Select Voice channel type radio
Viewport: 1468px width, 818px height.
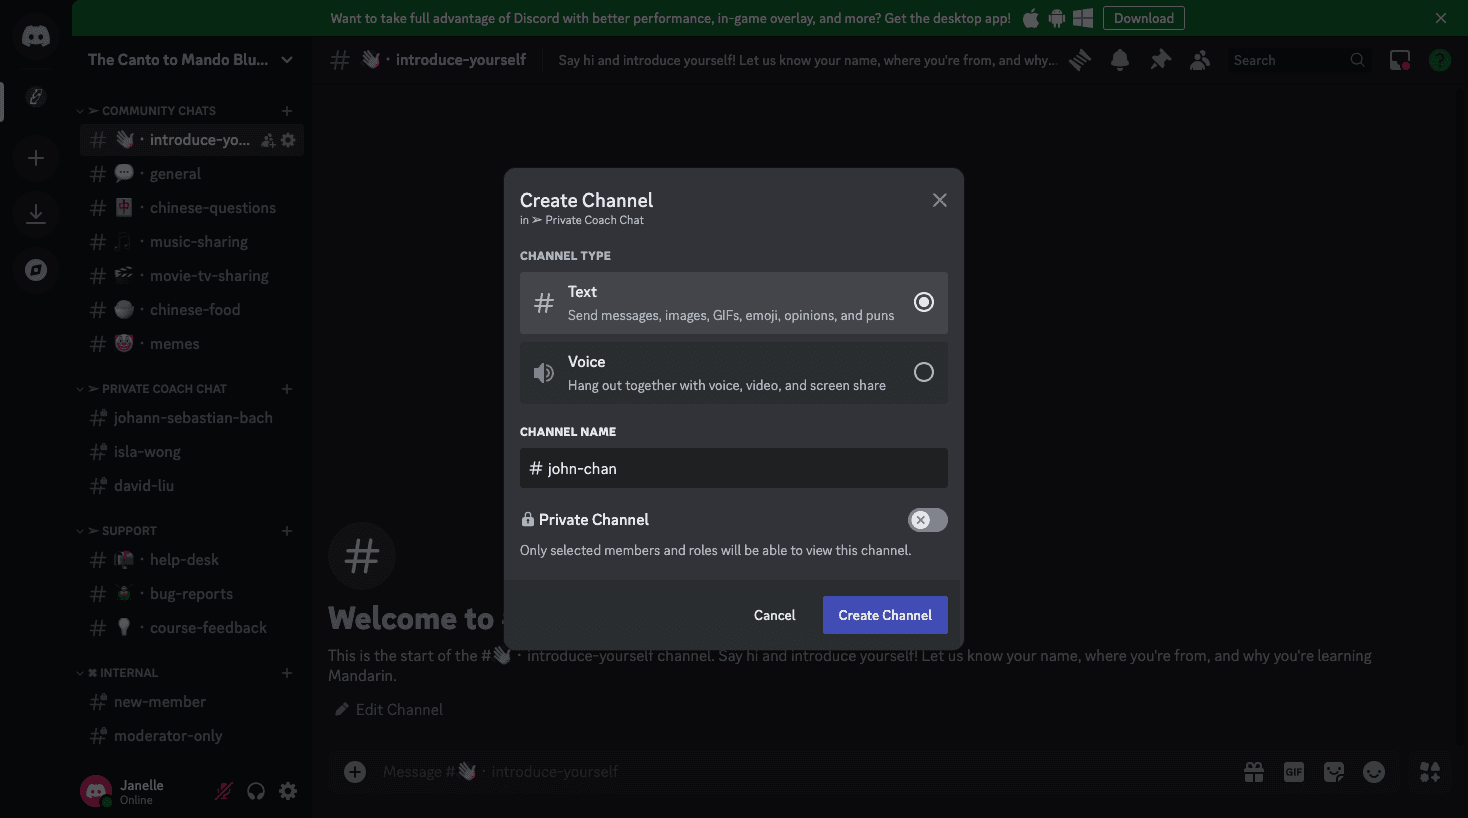point(924,372)
